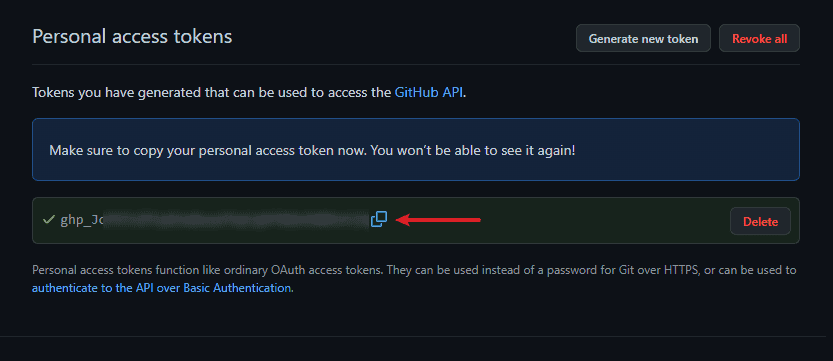Copy the personal access token to clipboard
833x361 pixels.
point(379,219)
